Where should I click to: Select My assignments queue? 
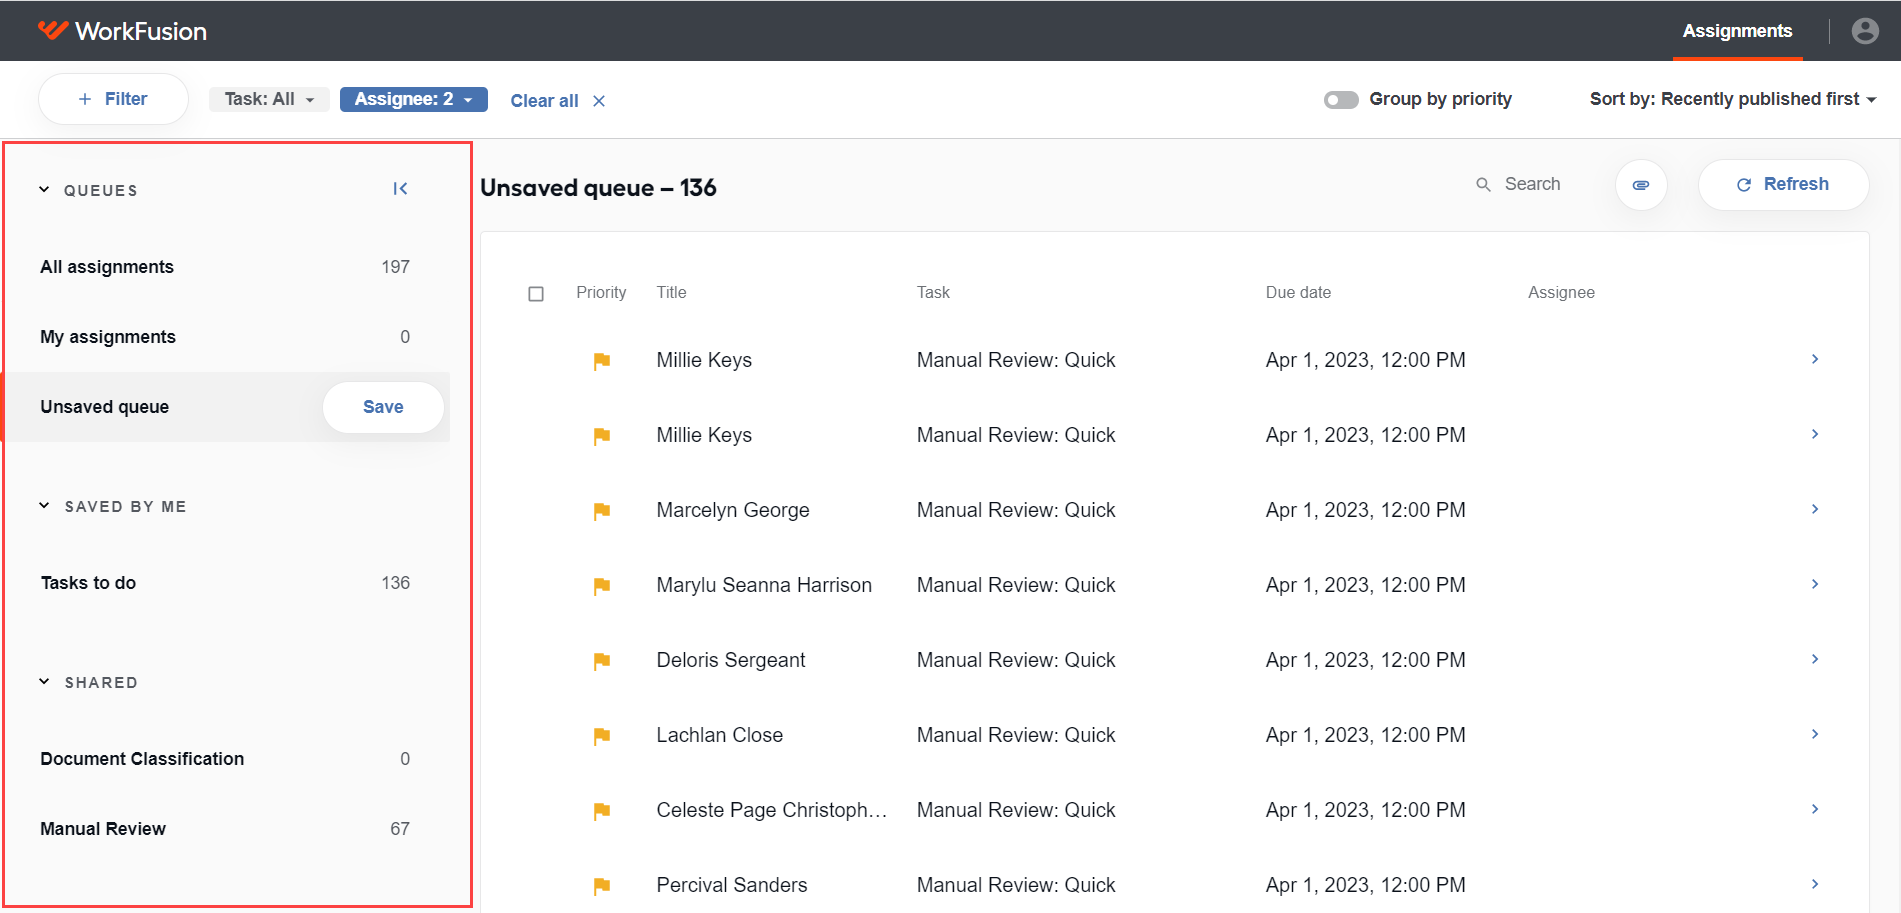pos(225,337)
